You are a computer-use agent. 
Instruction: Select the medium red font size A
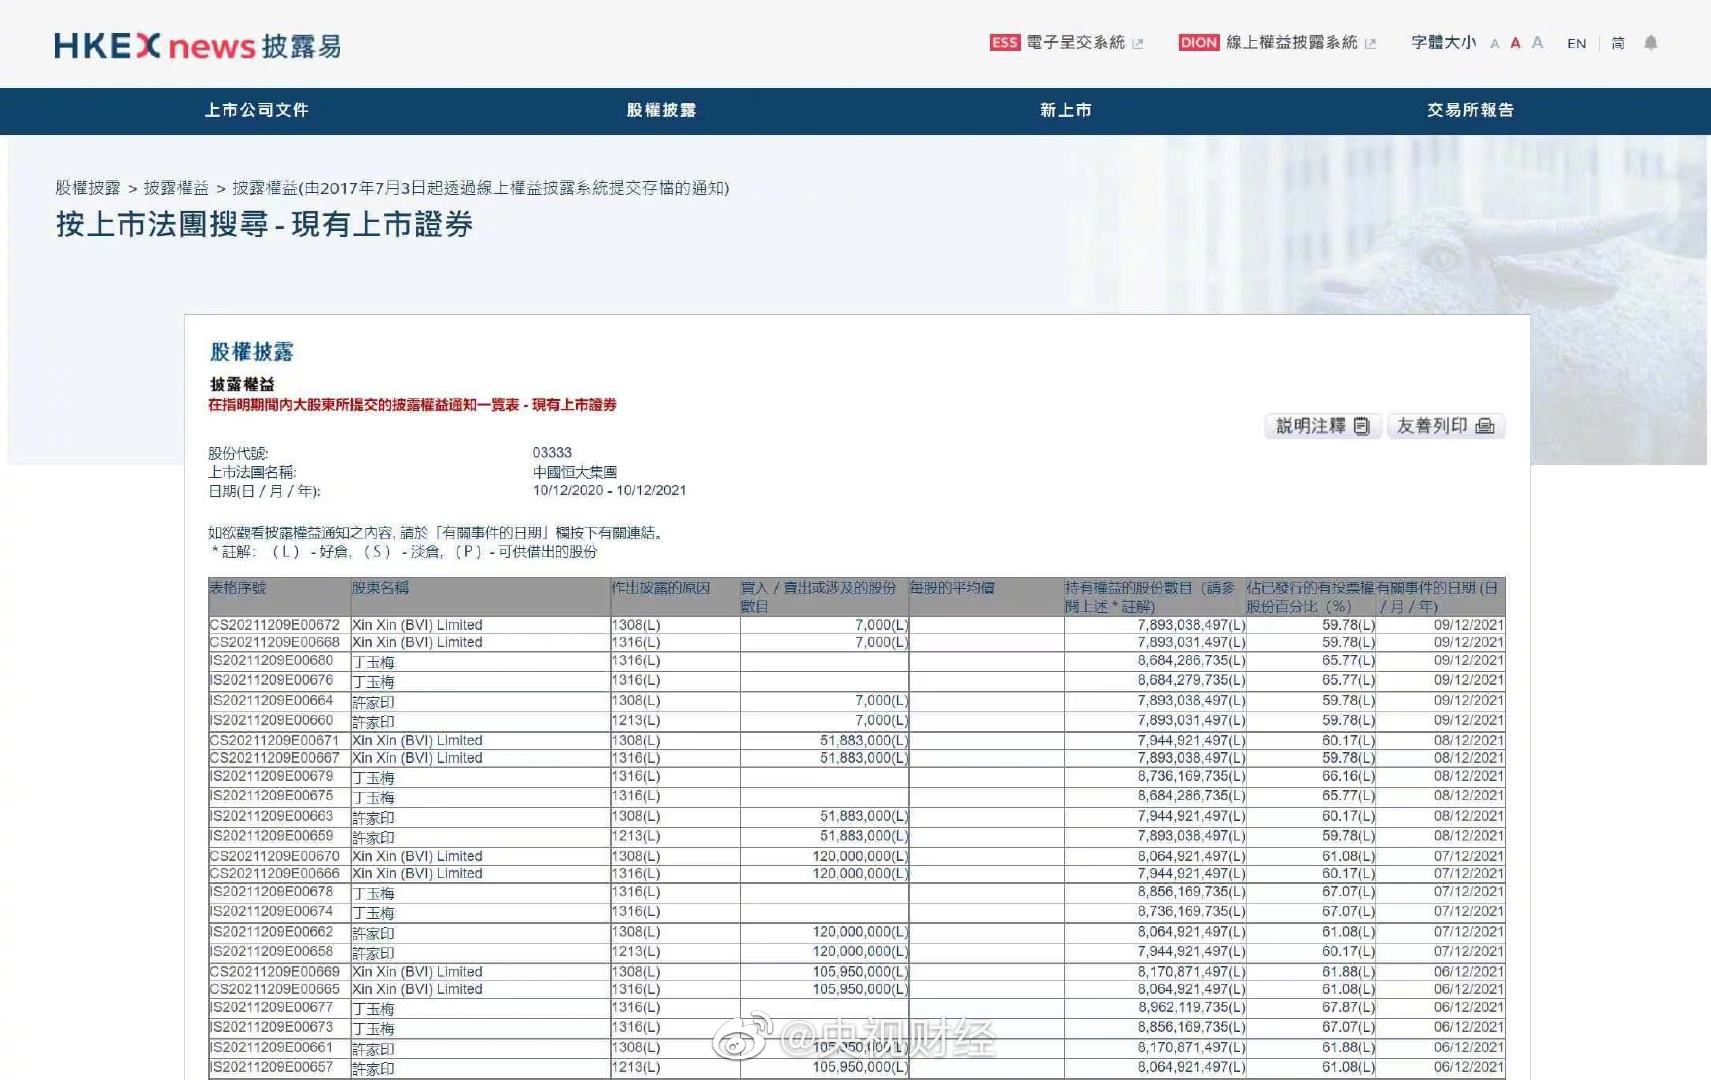click(1515, 43)
